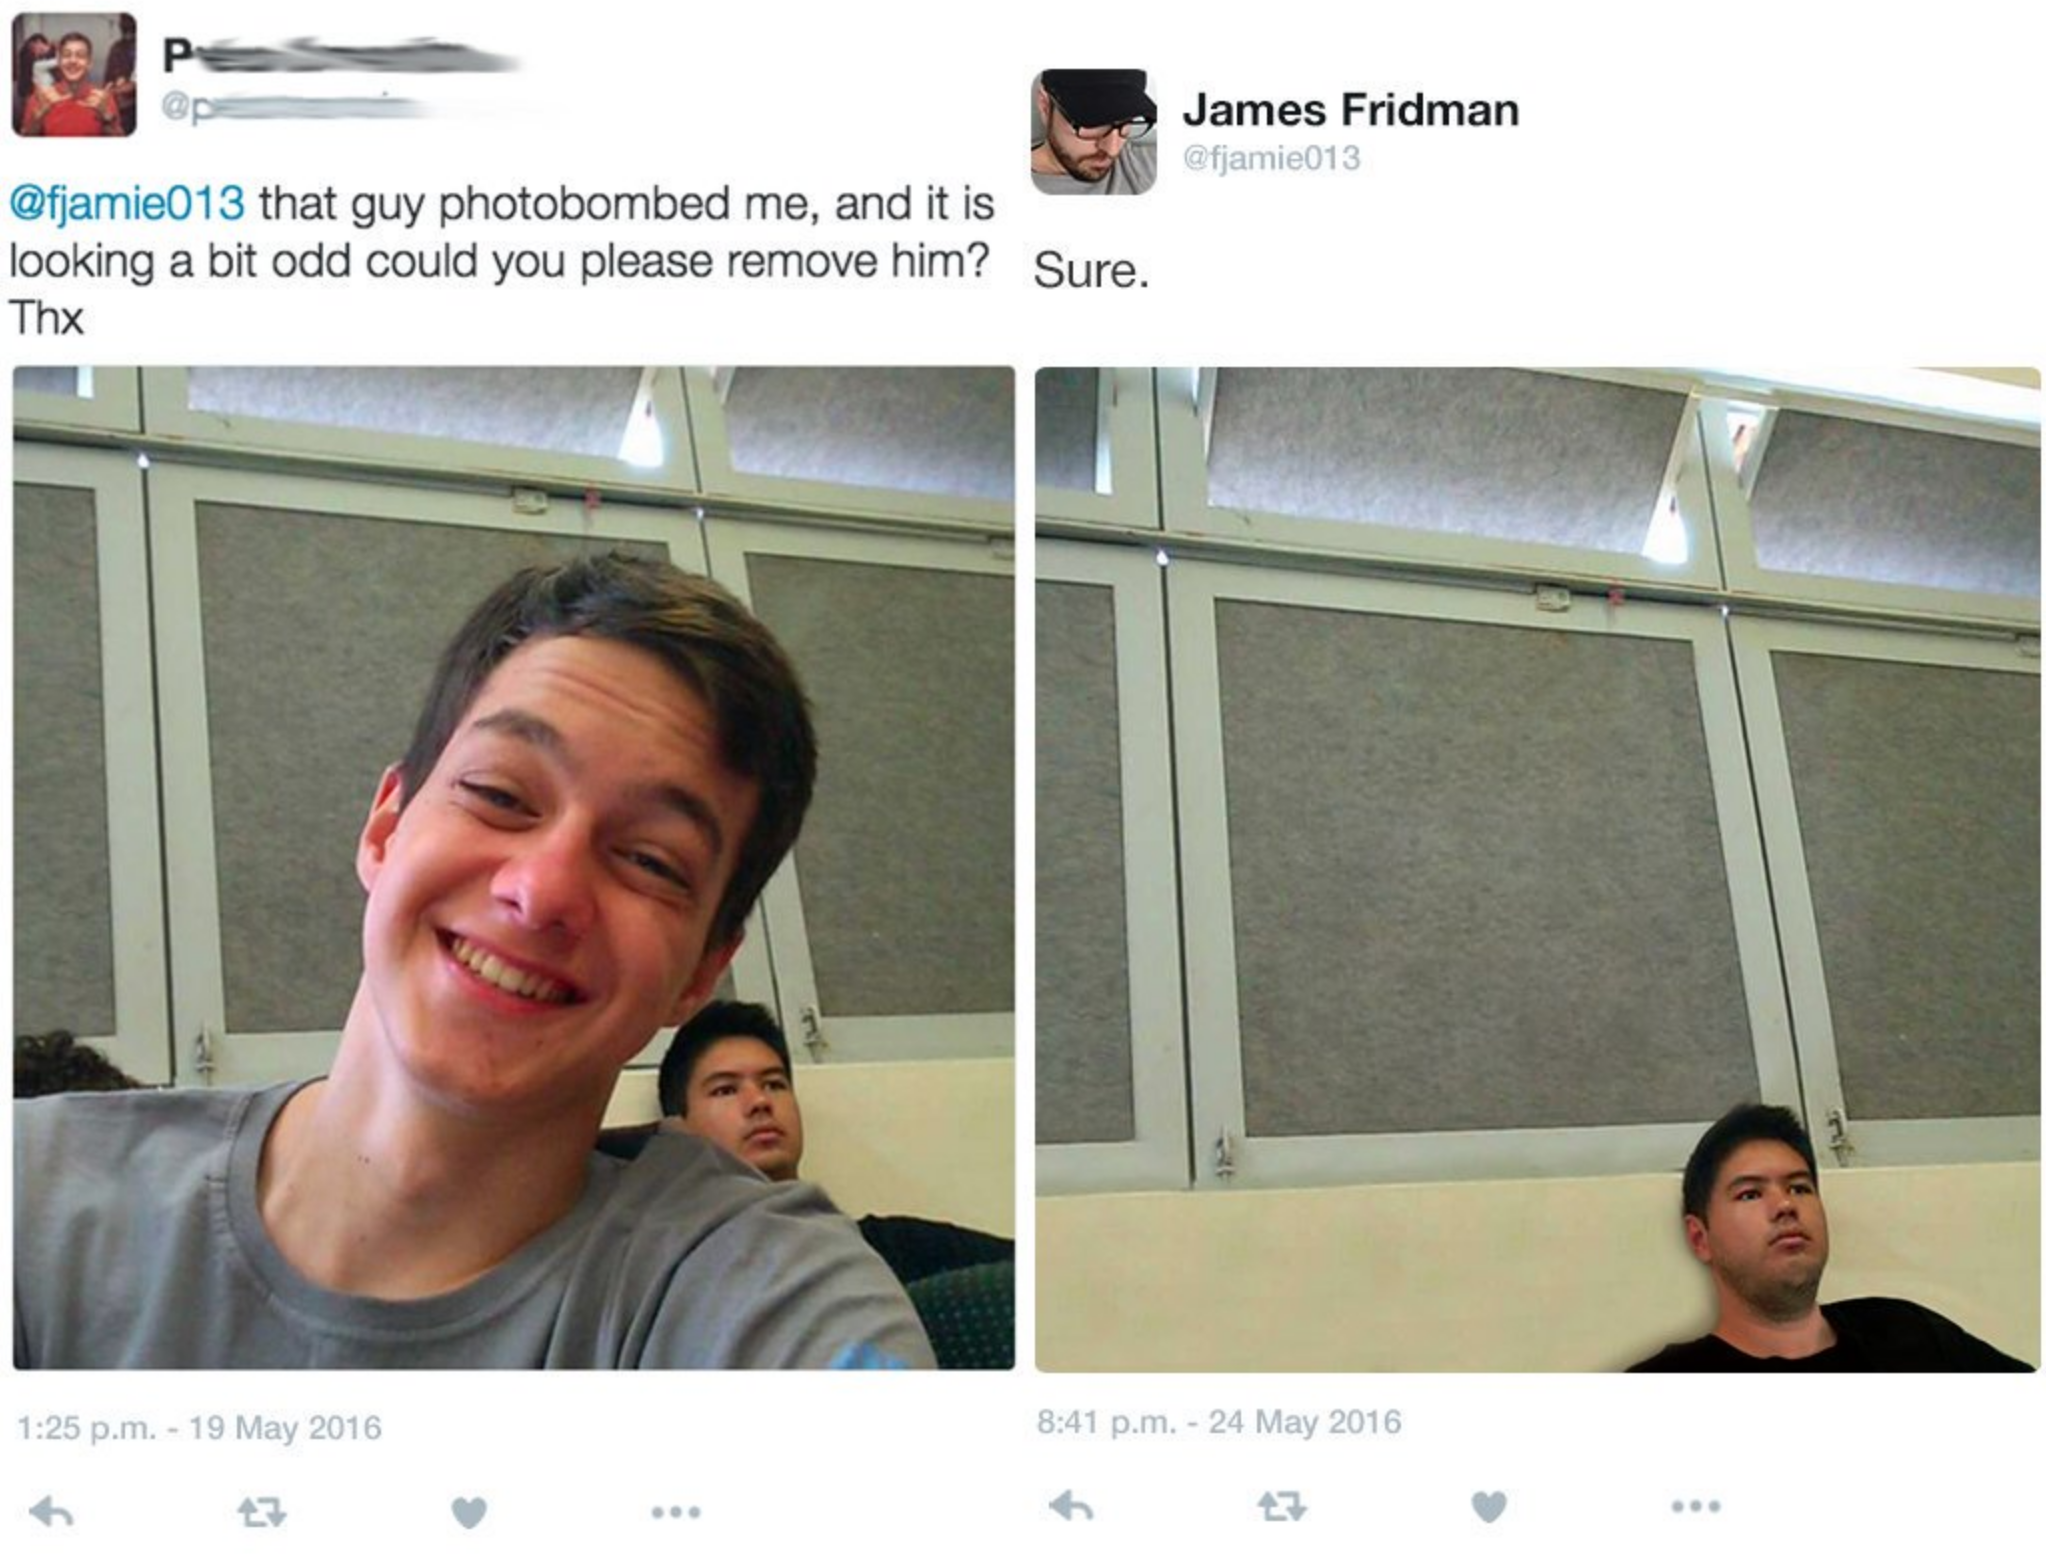Screen dimensions: 2046x1554
Task: Open the edited photo in Fridman's reply
Action: tap(1537, 869)
